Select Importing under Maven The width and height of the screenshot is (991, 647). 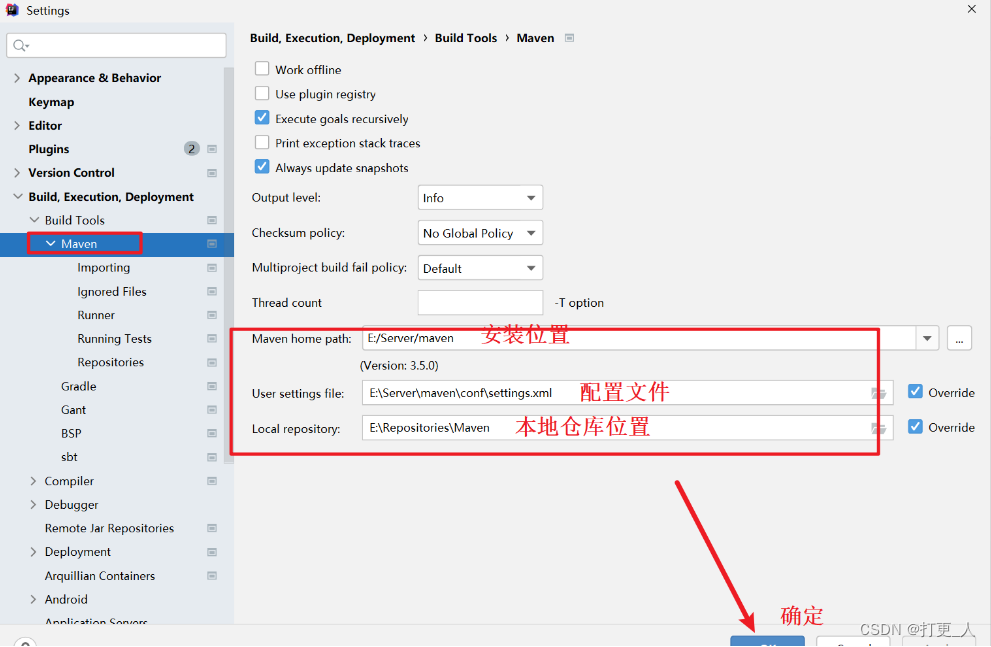104,268
